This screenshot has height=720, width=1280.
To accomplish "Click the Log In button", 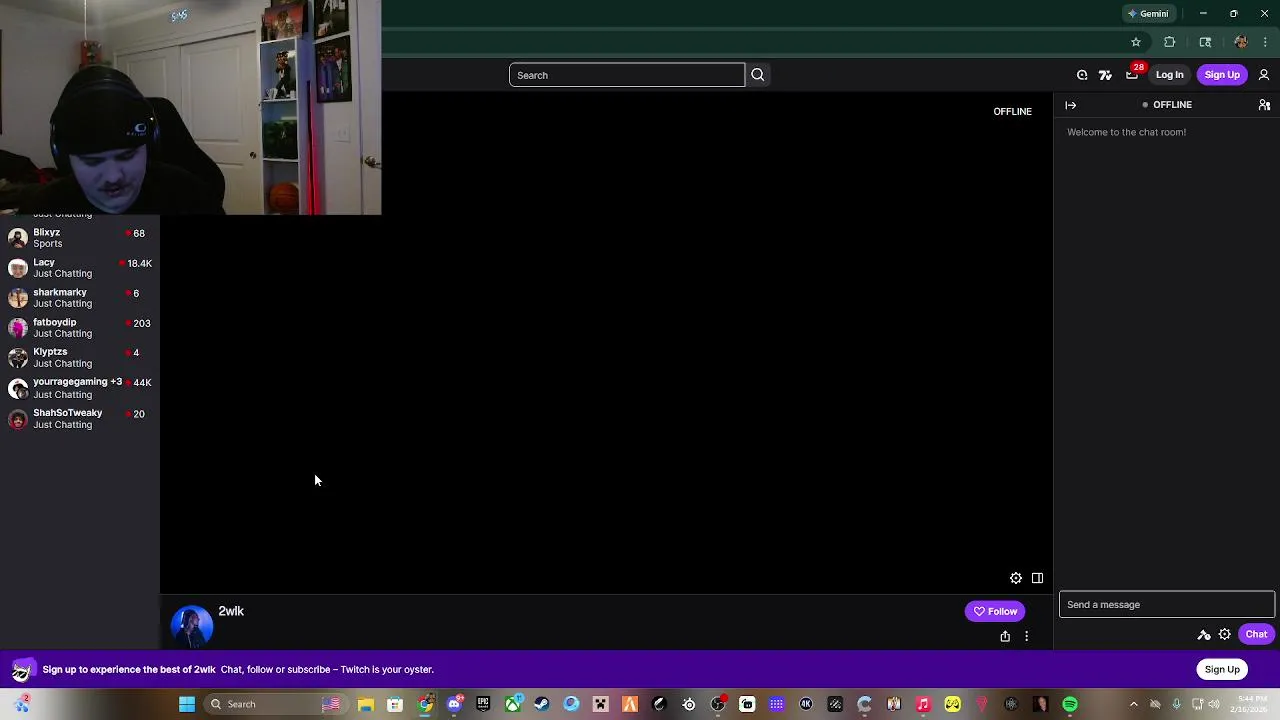I will click(x=1169, y=75).
